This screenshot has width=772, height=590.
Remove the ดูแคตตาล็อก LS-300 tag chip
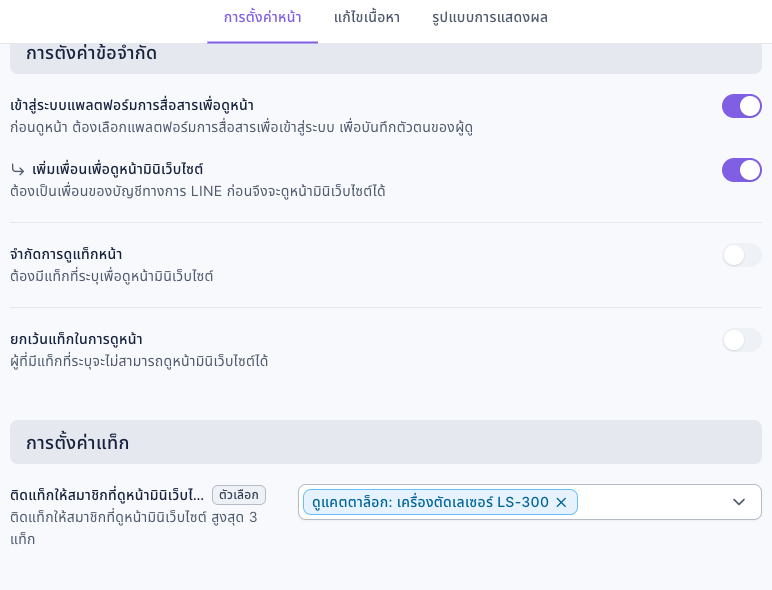561,502
